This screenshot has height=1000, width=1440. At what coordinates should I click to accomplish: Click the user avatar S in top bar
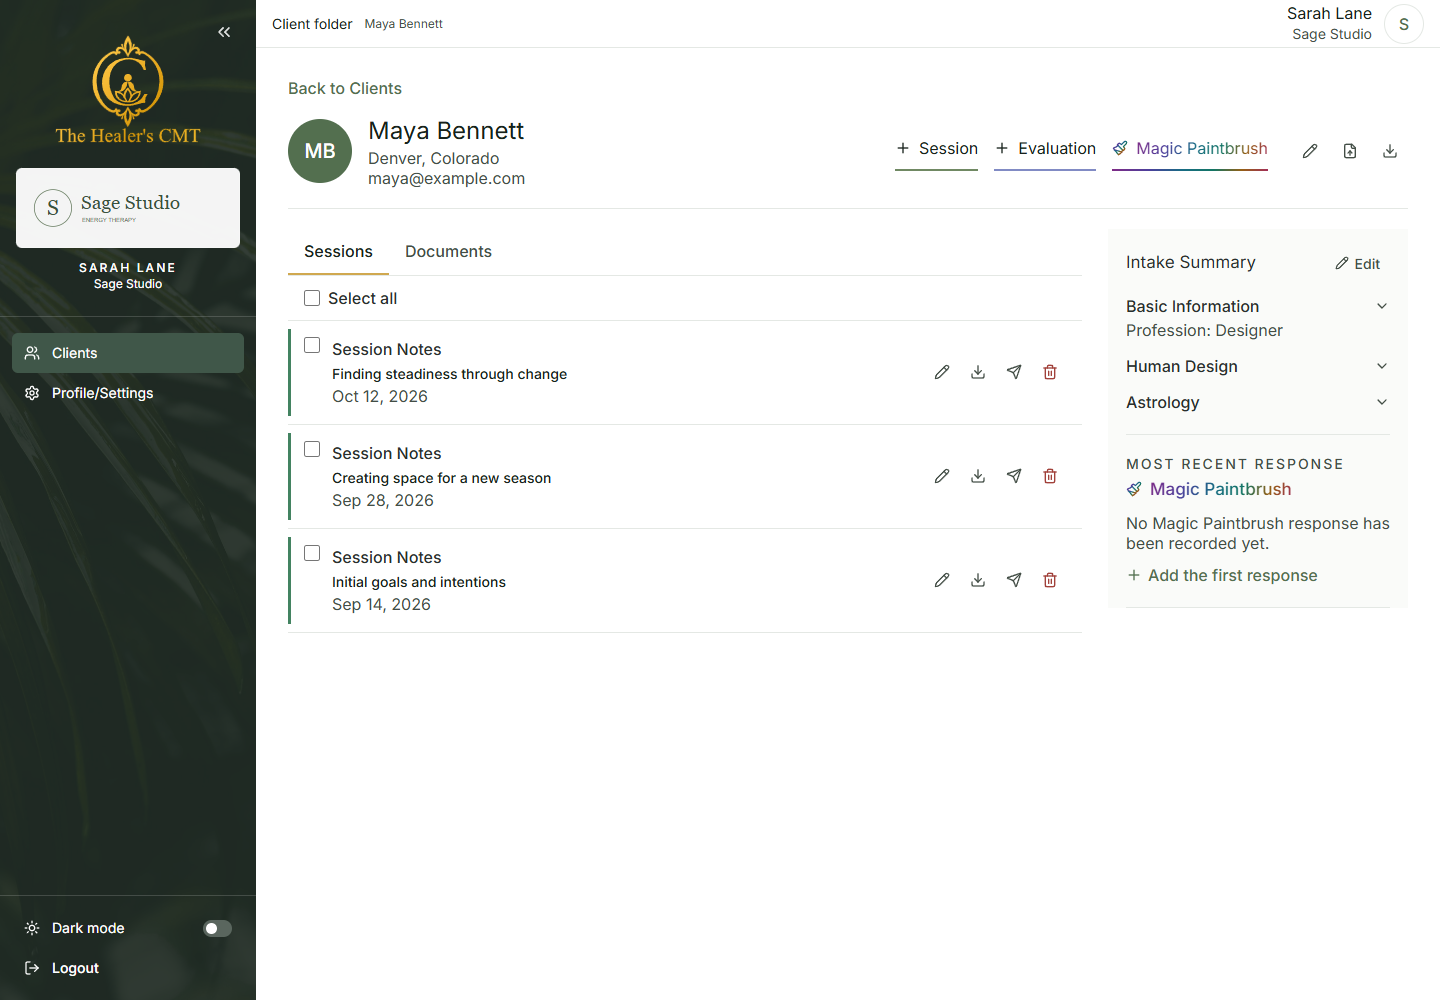click(x=1404, y=24)
